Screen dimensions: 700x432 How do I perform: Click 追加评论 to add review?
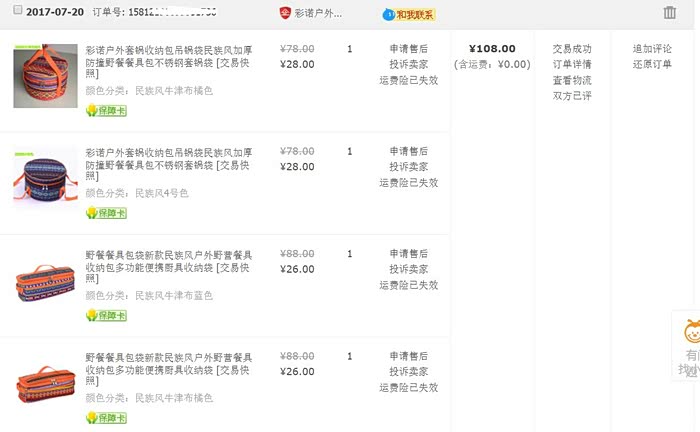point(652,49)
